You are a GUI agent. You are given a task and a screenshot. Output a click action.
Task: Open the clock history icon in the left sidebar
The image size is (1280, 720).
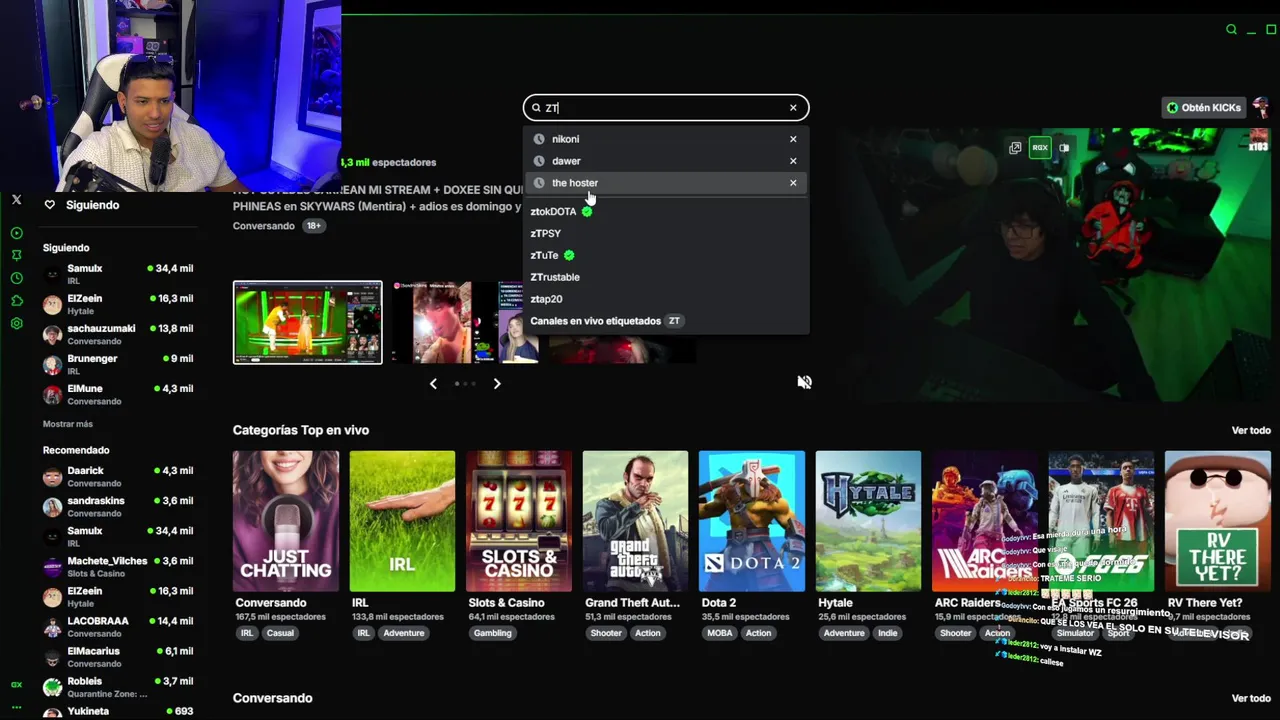click(16, 278)
